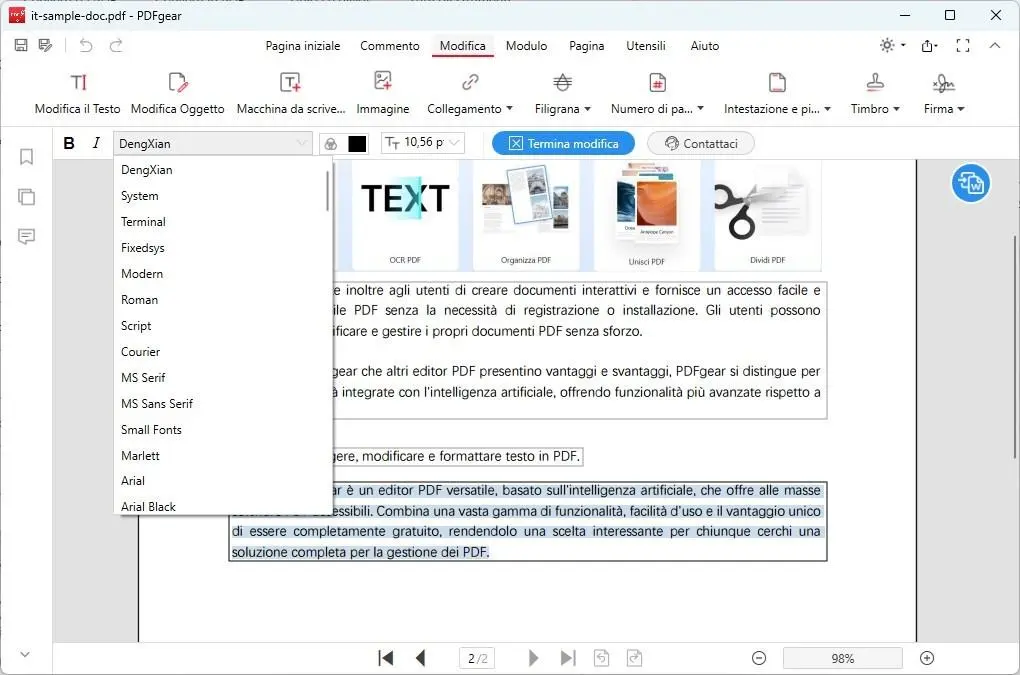Click the share export icon
The width and height of the screenshot is (1020, 675).
tap(929, 46)
